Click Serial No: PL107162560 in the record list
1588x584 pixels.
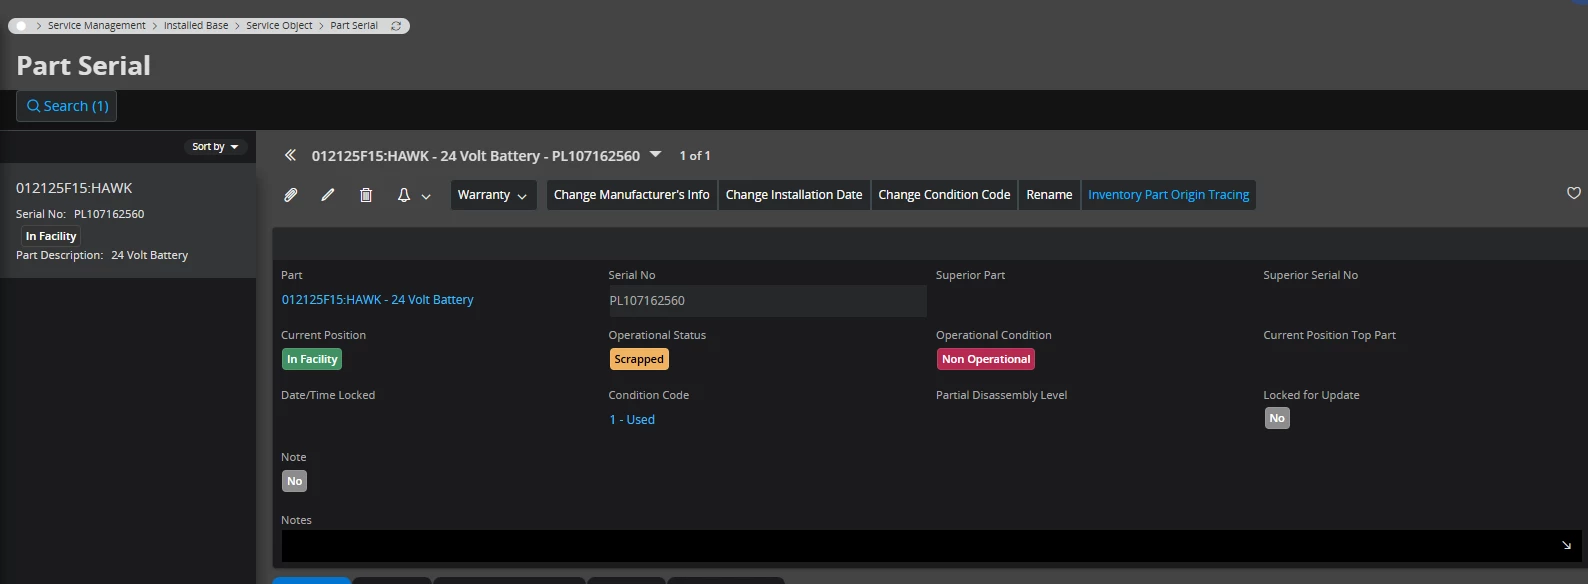click(x=80, y=214)
